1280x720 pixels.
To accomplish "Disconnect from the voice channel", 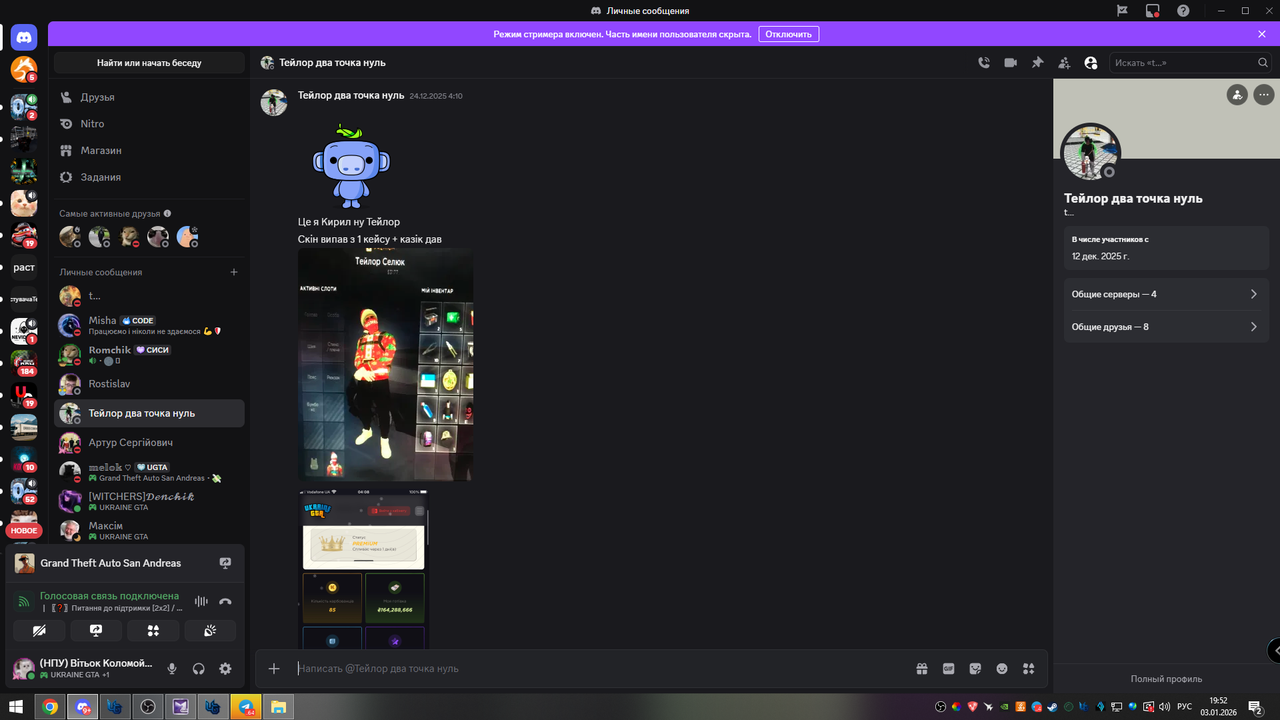I will coord(225,601).
